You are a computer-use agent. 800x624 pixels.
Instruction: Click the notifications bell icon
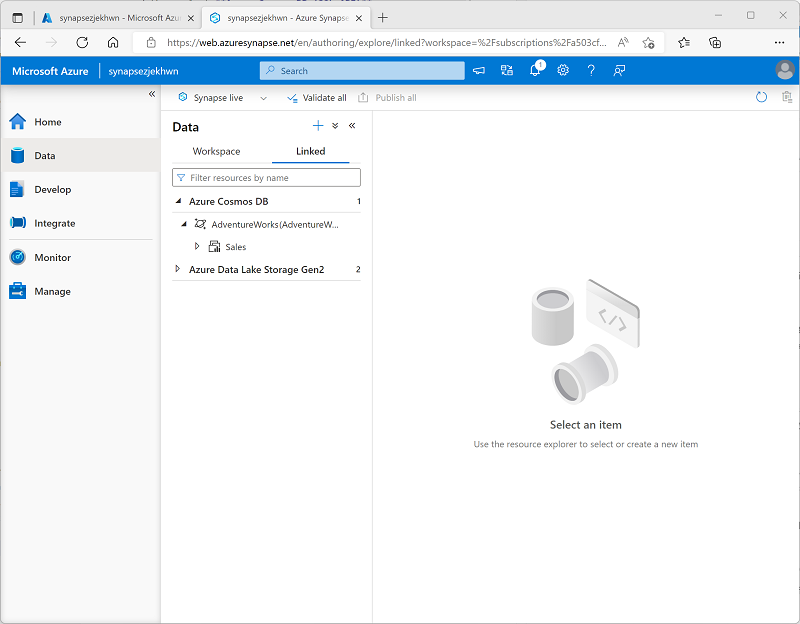pyautogui.click(x=535, y=70)
